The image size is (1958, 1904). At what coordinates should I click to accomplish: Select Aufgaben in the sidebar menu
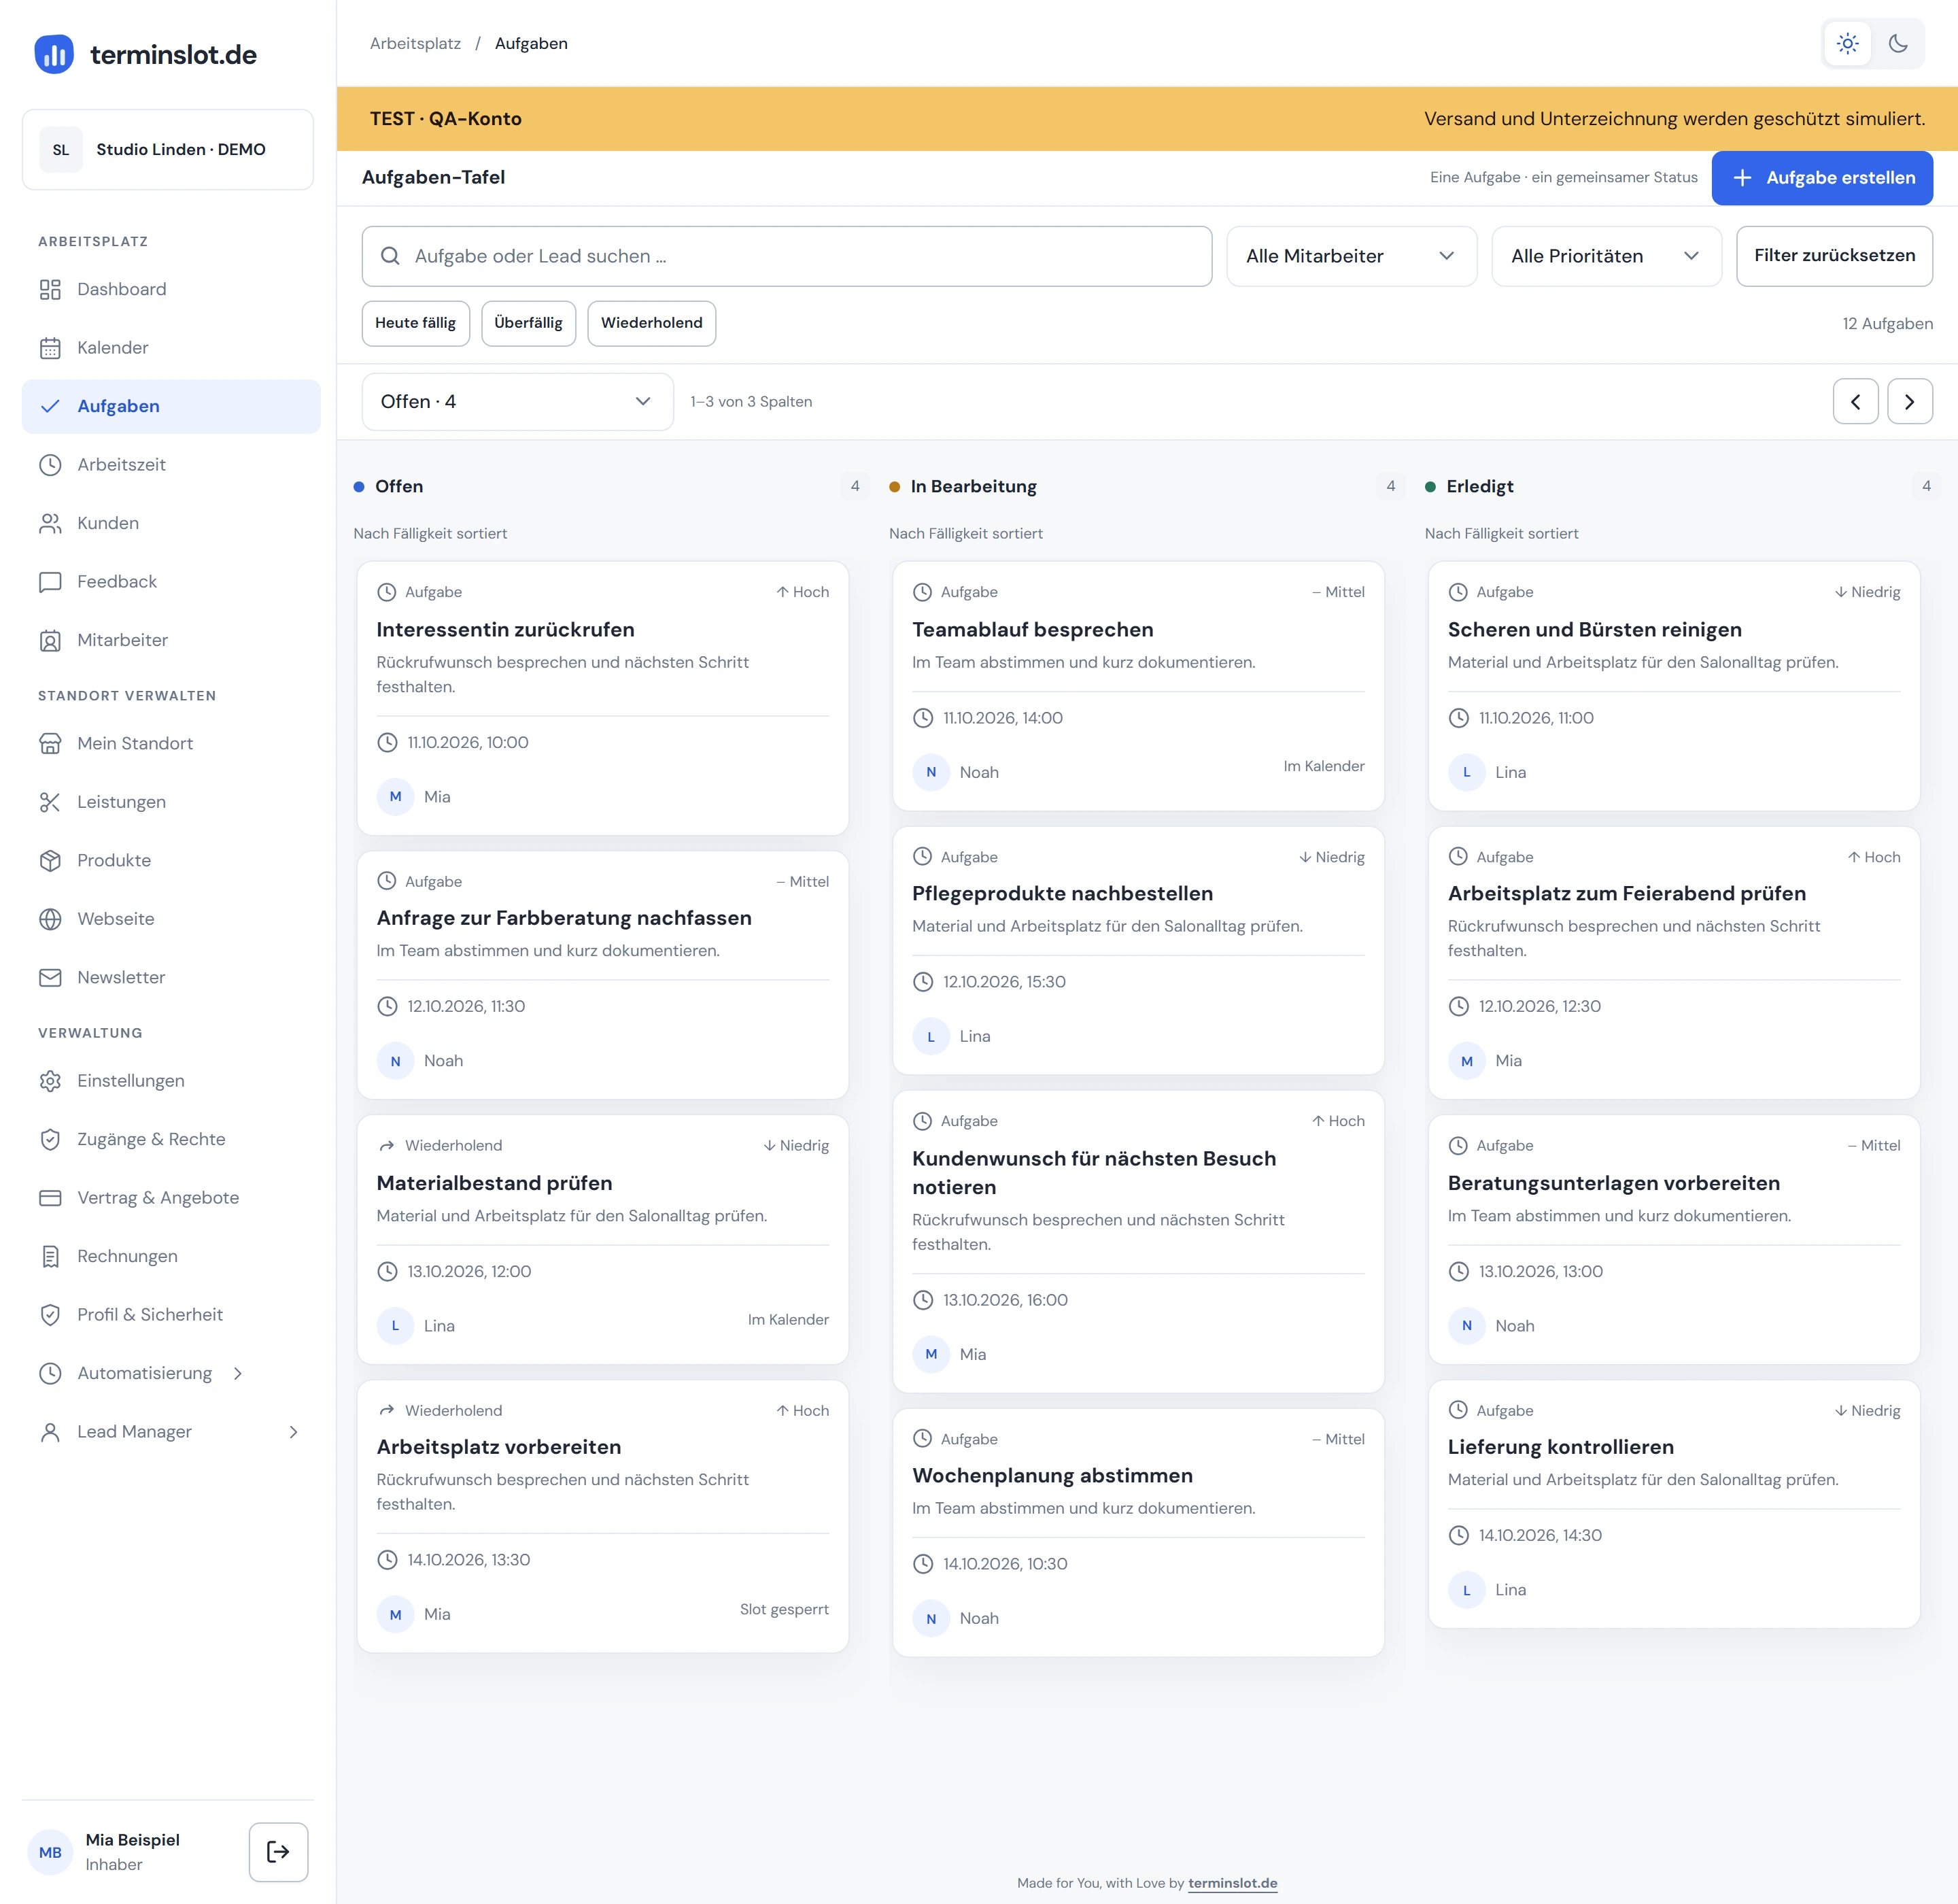point(171,407)
